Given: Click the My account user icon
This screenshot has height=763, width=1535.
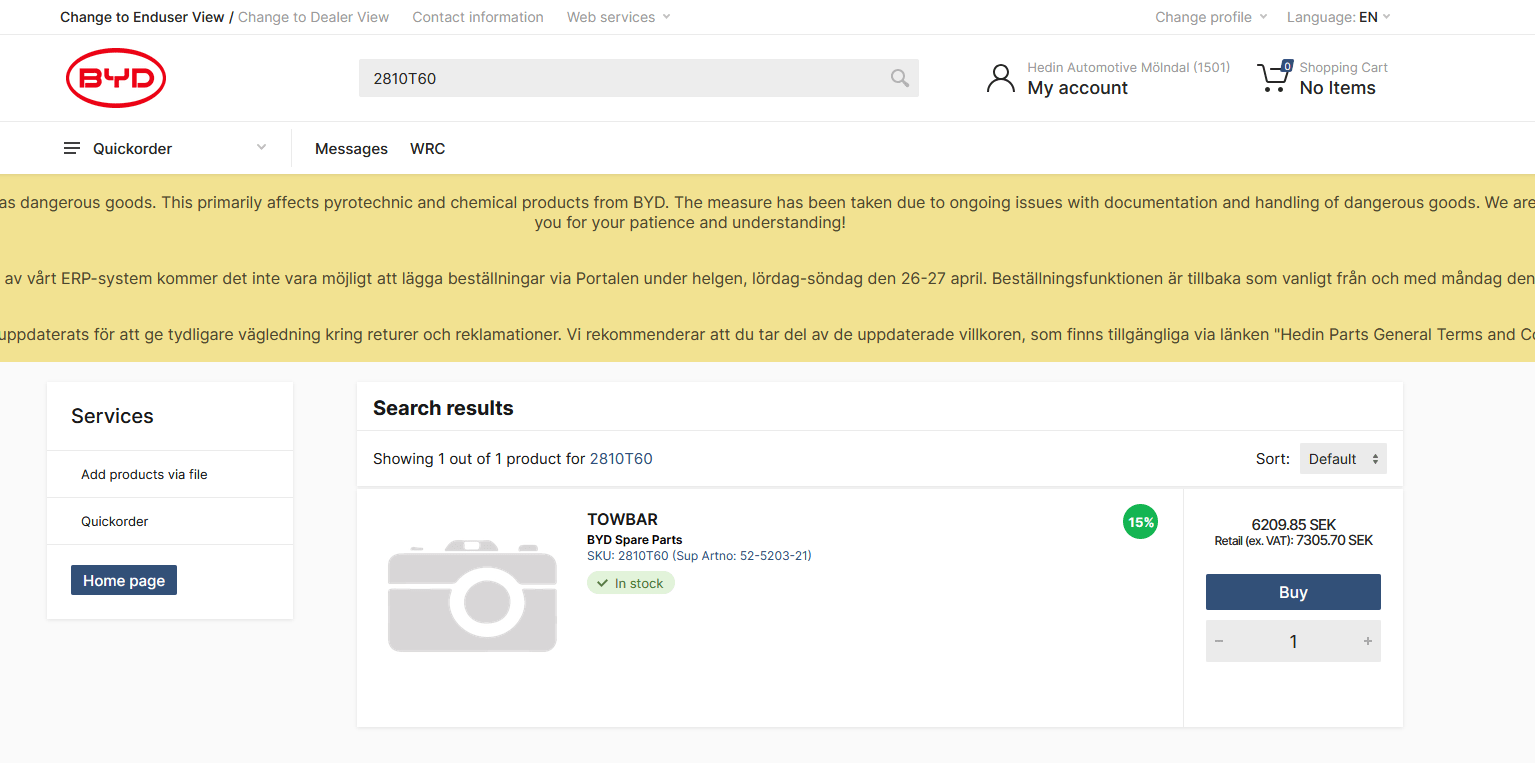Looking at the screenshot, I should tap(1000, 78).
